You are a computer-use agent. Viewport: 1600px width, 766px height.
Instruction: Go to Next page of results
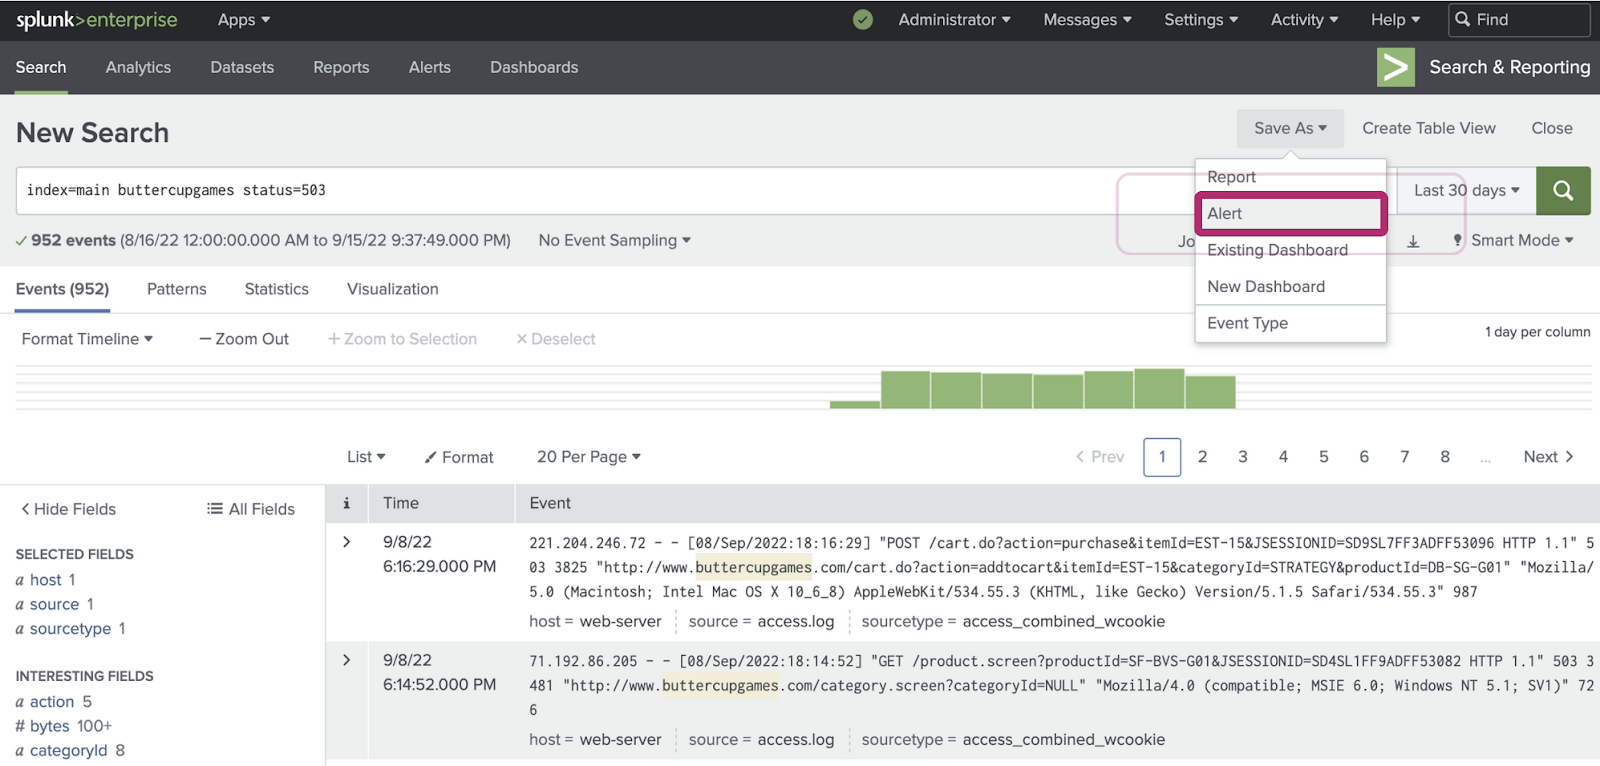pos(1547,457)
